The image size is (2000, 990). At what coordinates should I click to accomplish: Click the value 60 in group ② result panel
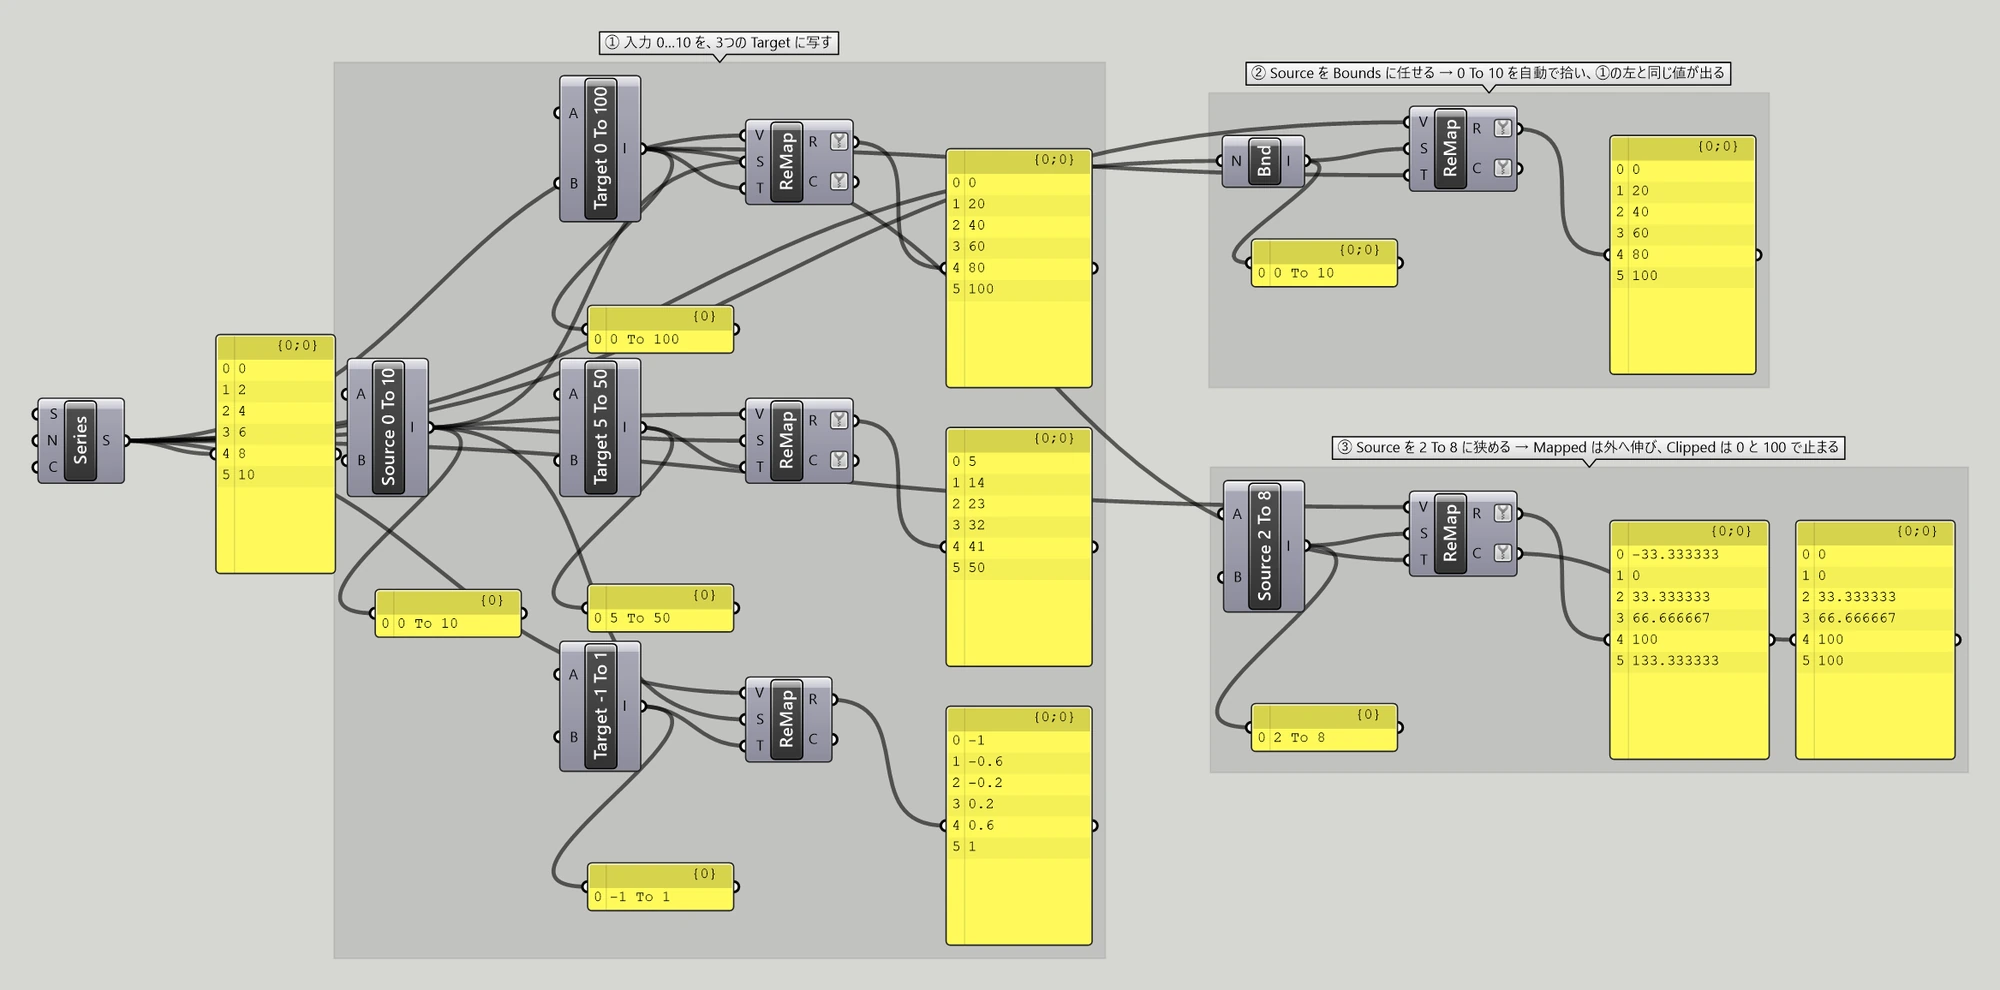1640,233
